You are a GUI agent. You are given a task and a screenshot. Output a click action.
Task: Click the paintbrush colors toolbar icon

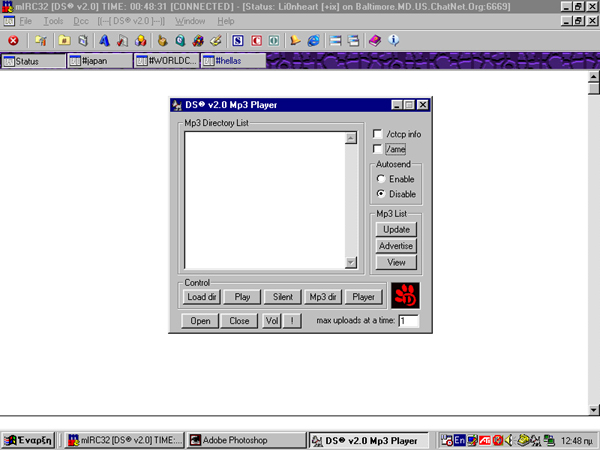pos(215,41)
